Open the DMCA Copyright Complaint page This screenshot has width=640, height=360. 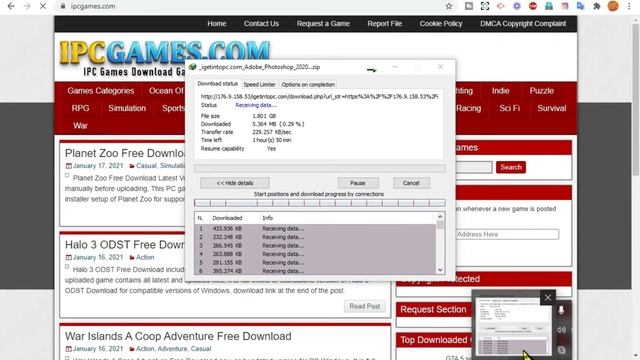(523, 24)
